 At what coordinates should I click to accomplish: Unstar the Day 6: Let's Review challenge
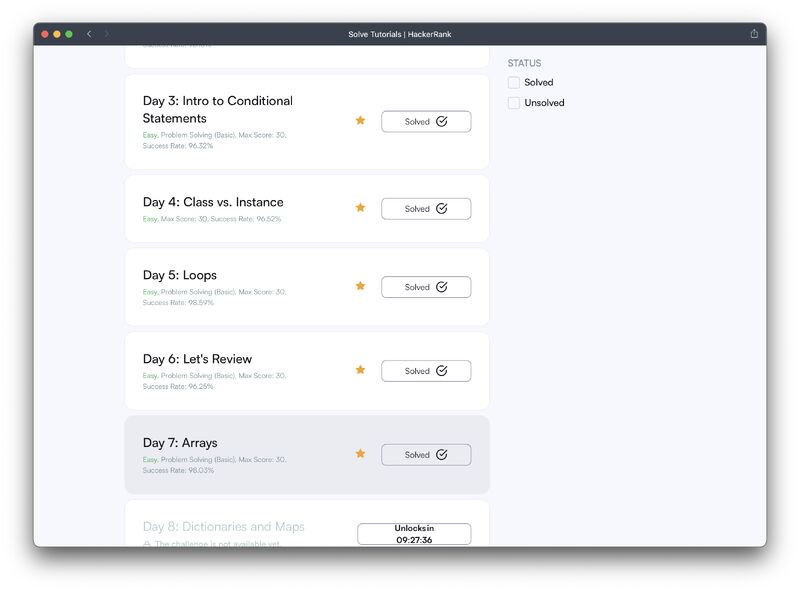(360, 370)
